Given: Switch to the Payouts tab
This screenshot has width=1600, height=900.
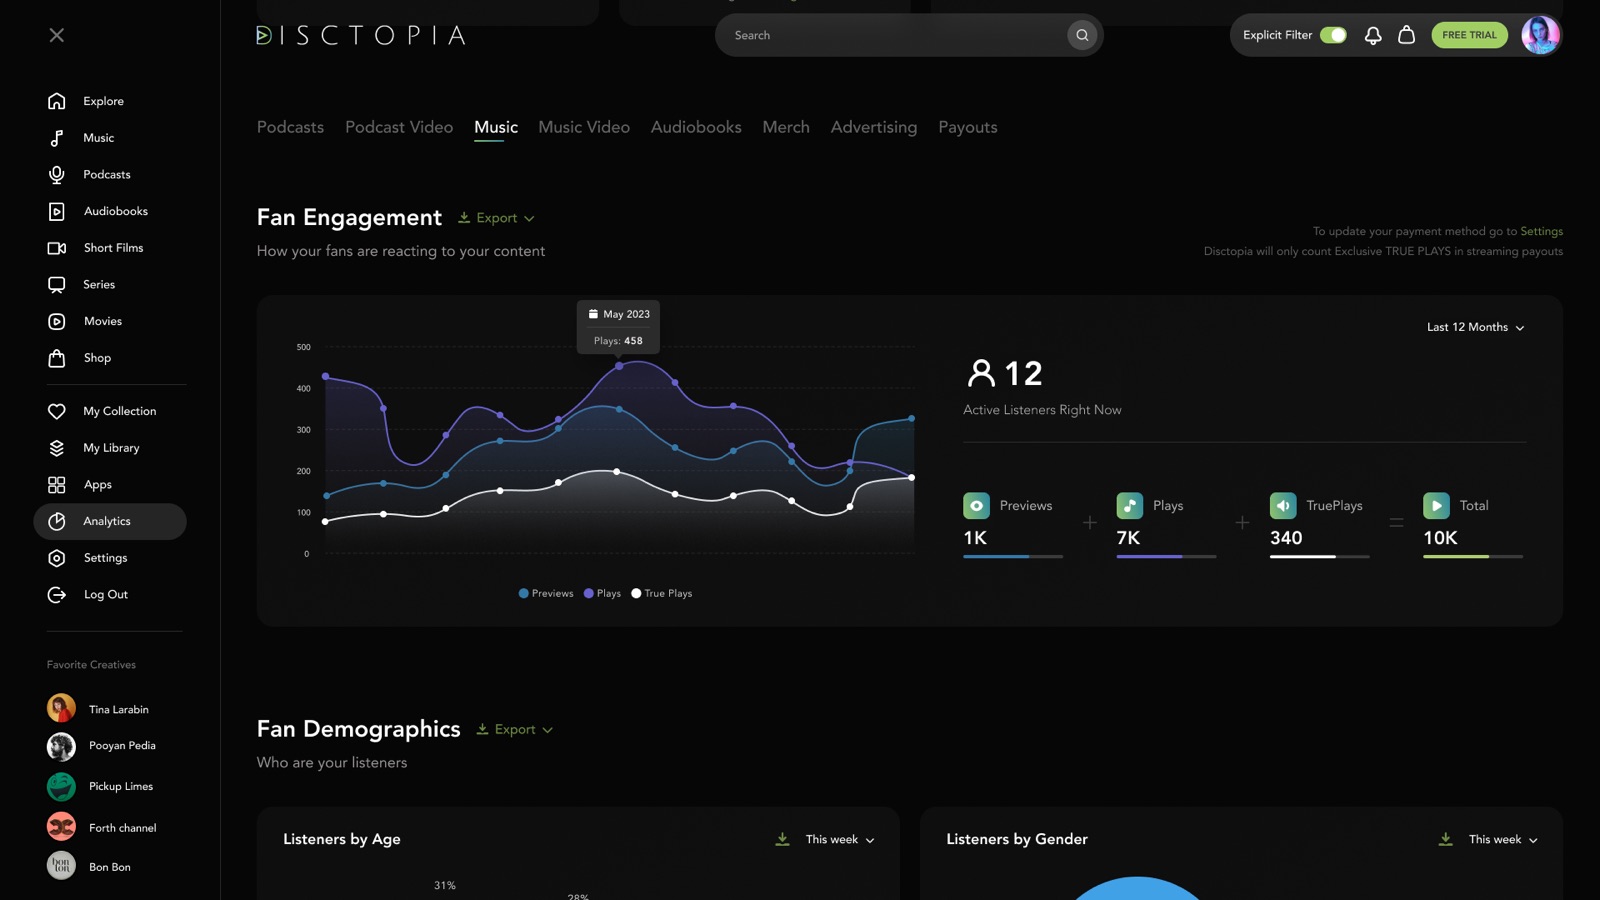Looking at the screenshot, I should [968, 127].
